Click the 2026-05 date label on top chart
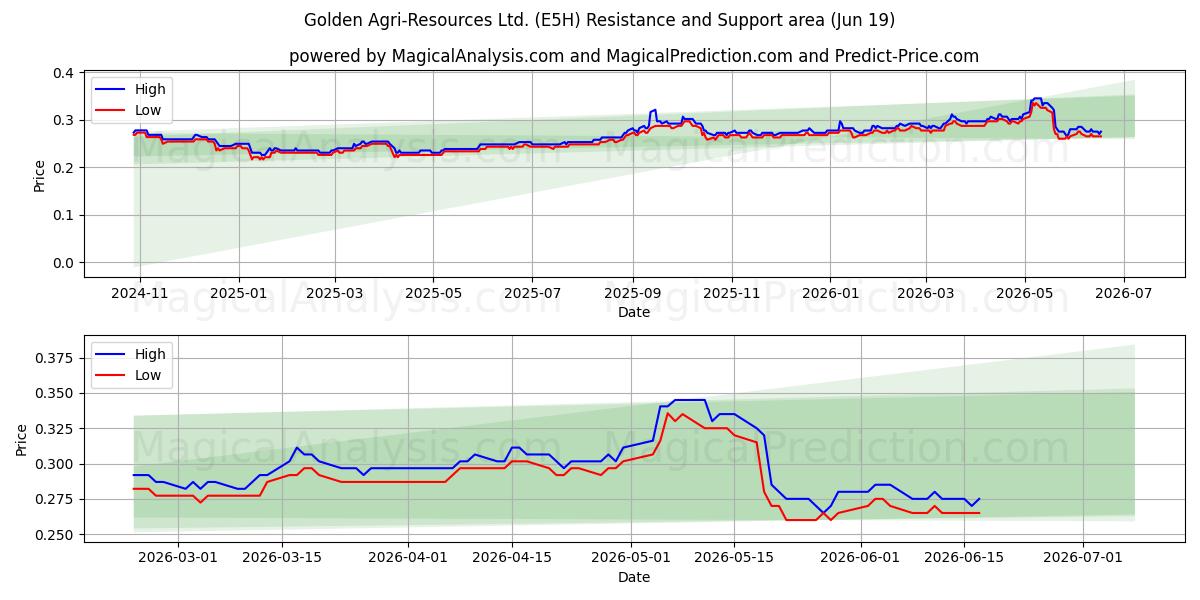The height and width of the screenshot is (600, 1200). tap(1025, 293)
